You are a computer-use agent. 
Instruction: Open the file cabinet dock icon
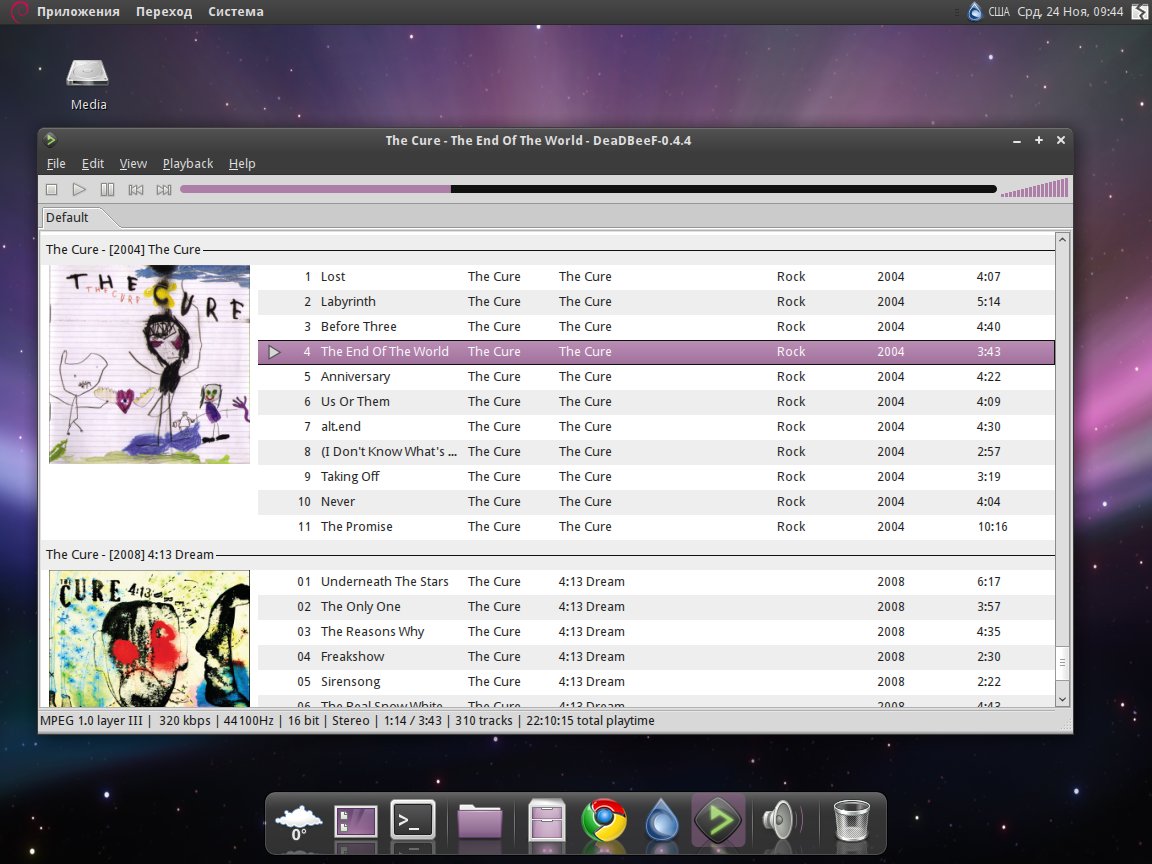point(547,820)
